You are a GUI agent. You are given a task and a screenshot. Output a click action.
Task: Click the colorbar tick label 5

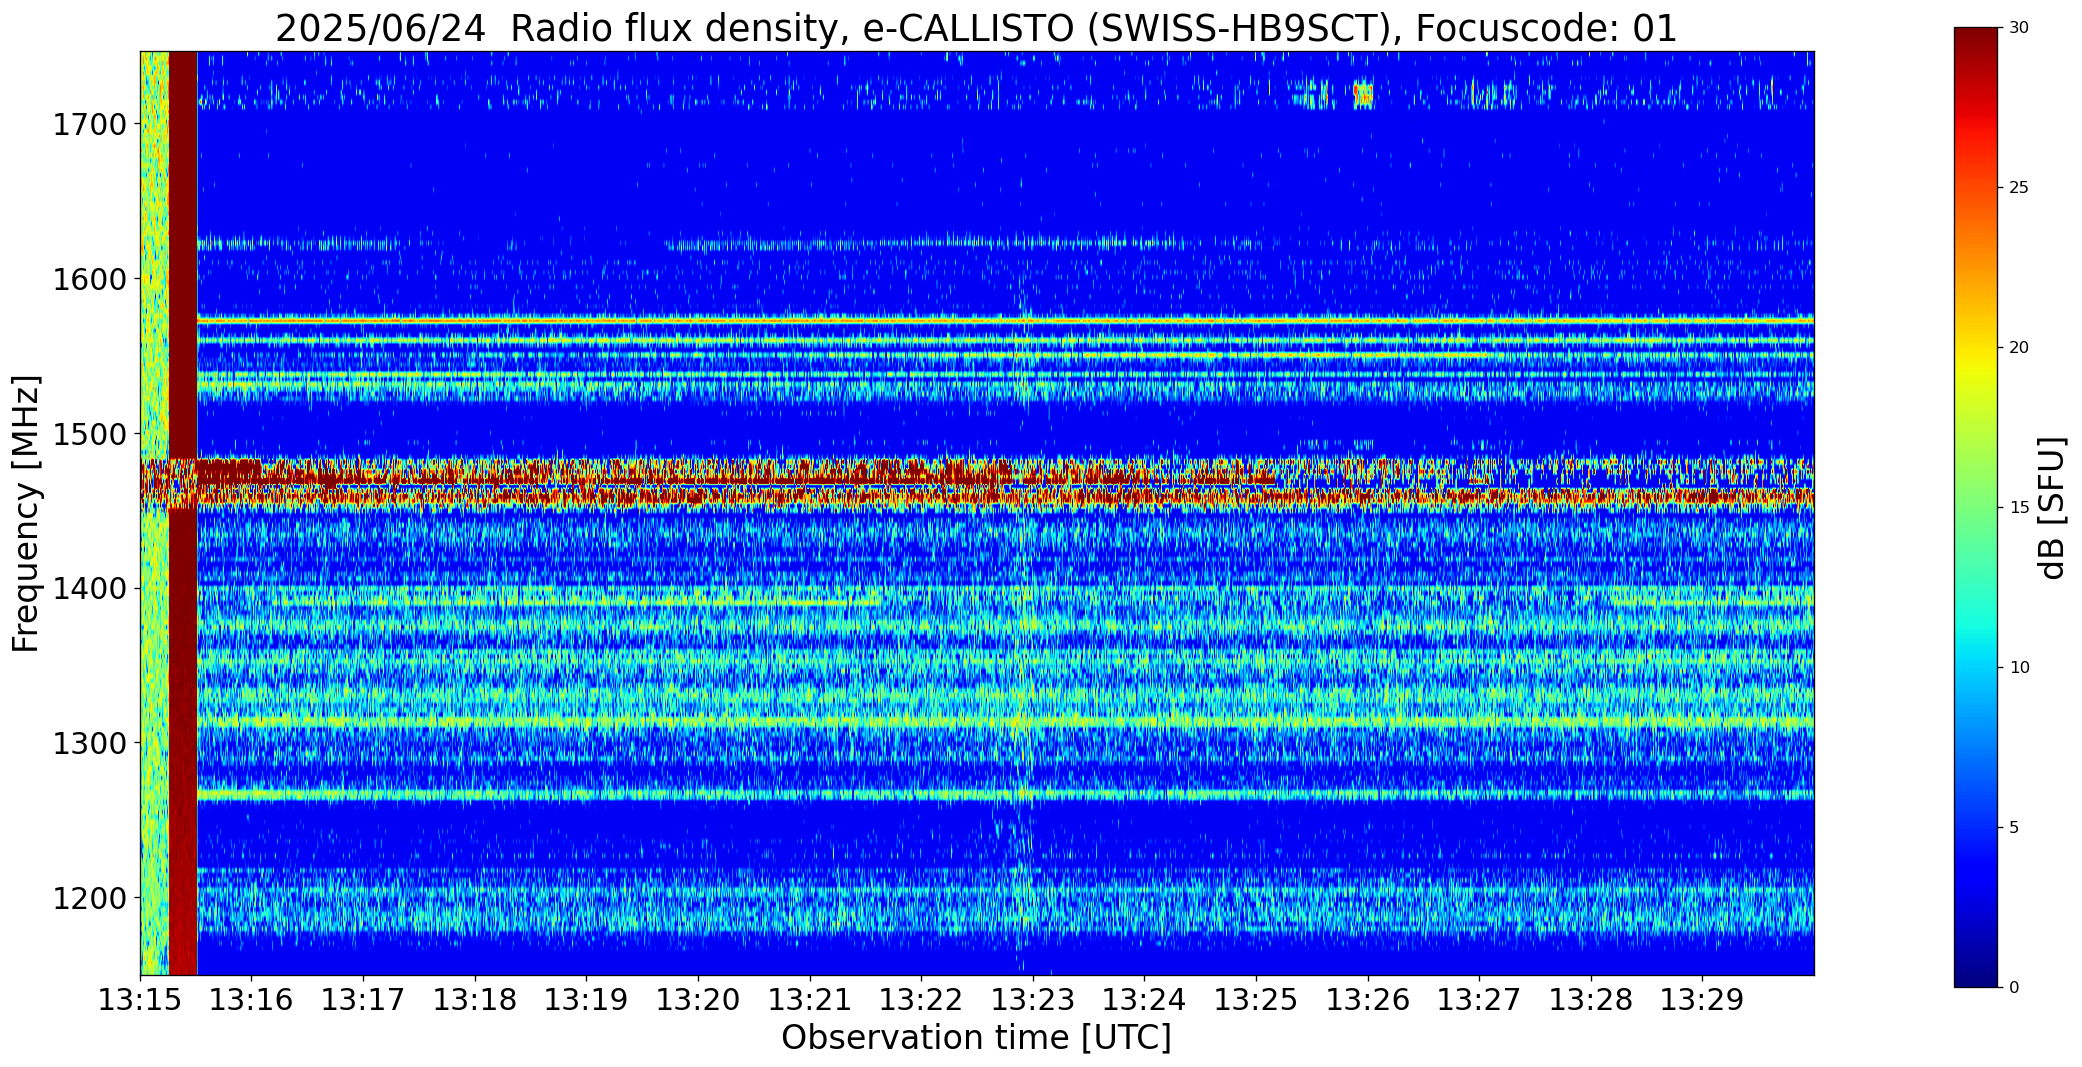pos(2014,828)
